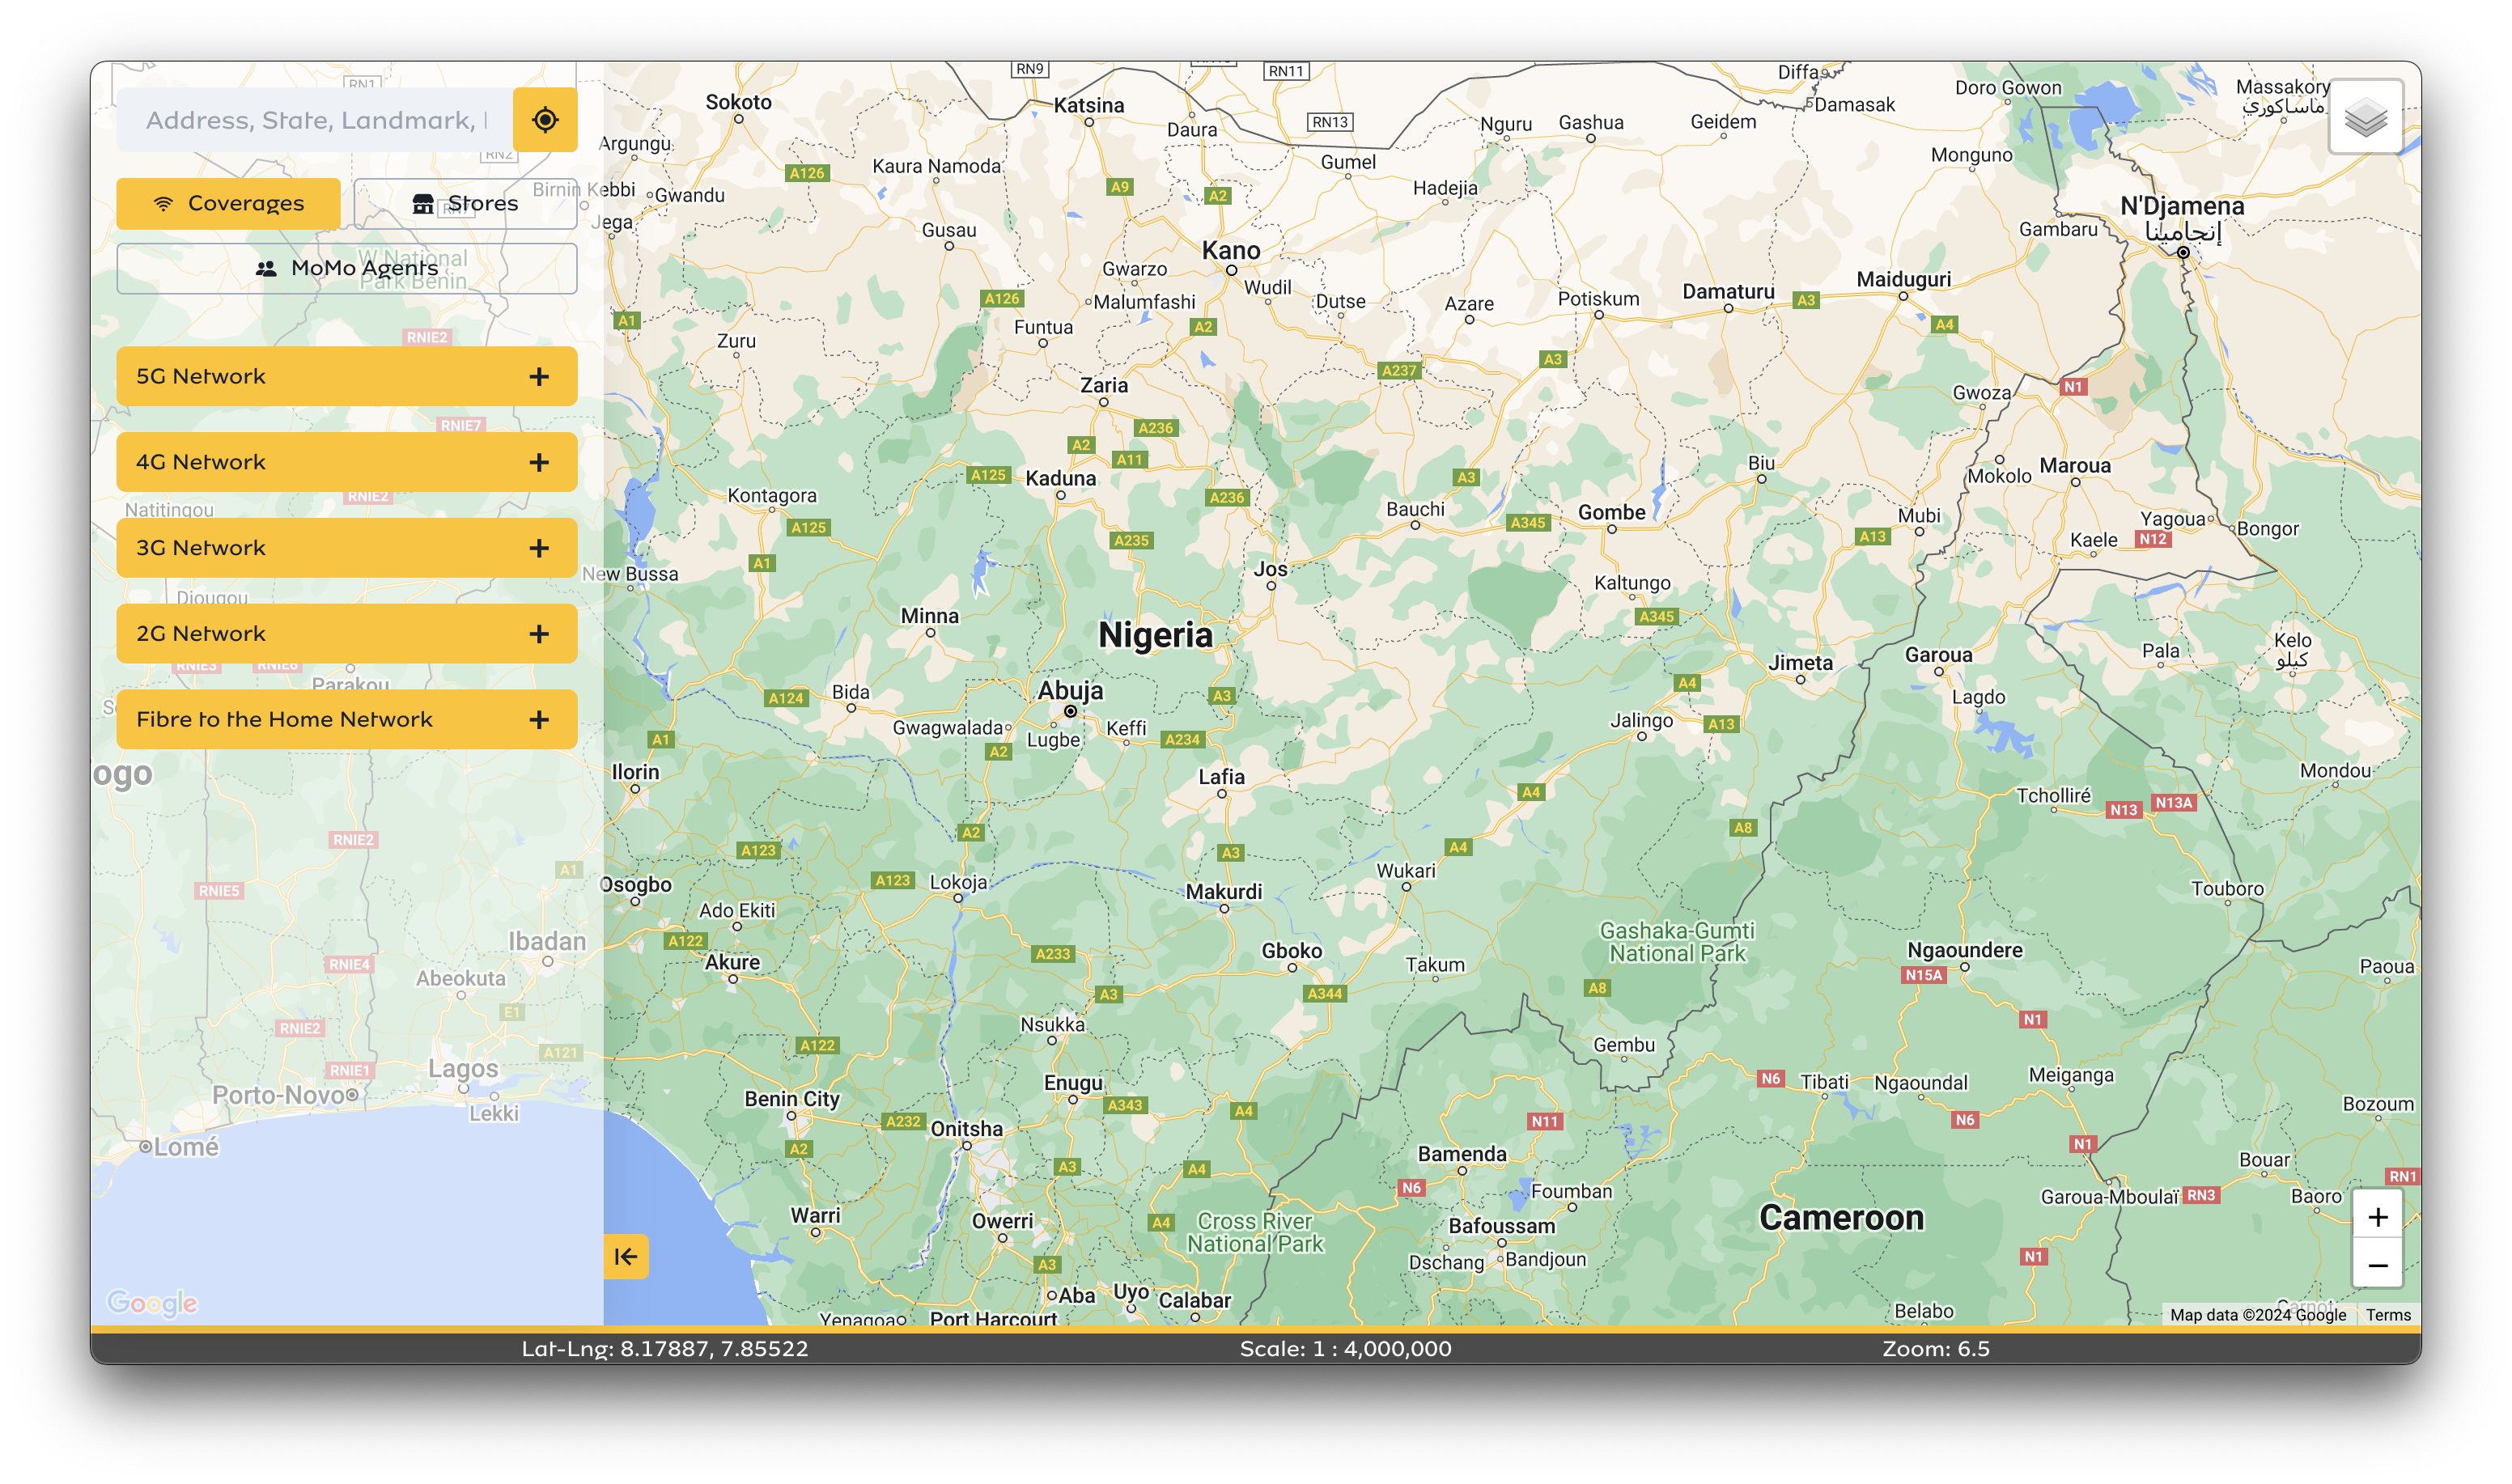The image size is (2512, 1484).
Task: Collapse the sidebar with the arrow button
Action: [x=626, y=1256]
